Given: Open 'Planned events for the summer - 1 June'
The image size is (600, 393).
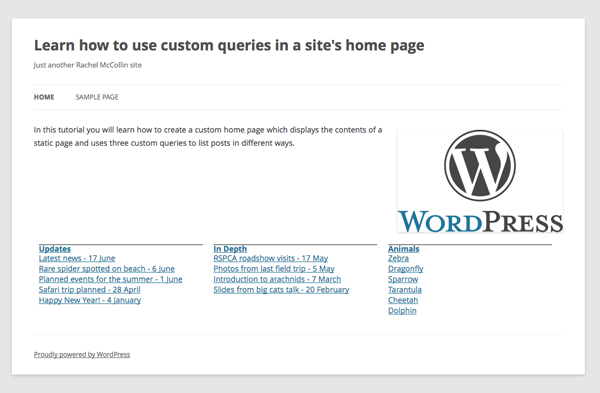Looking at the screenshot, I should (111, 279).
